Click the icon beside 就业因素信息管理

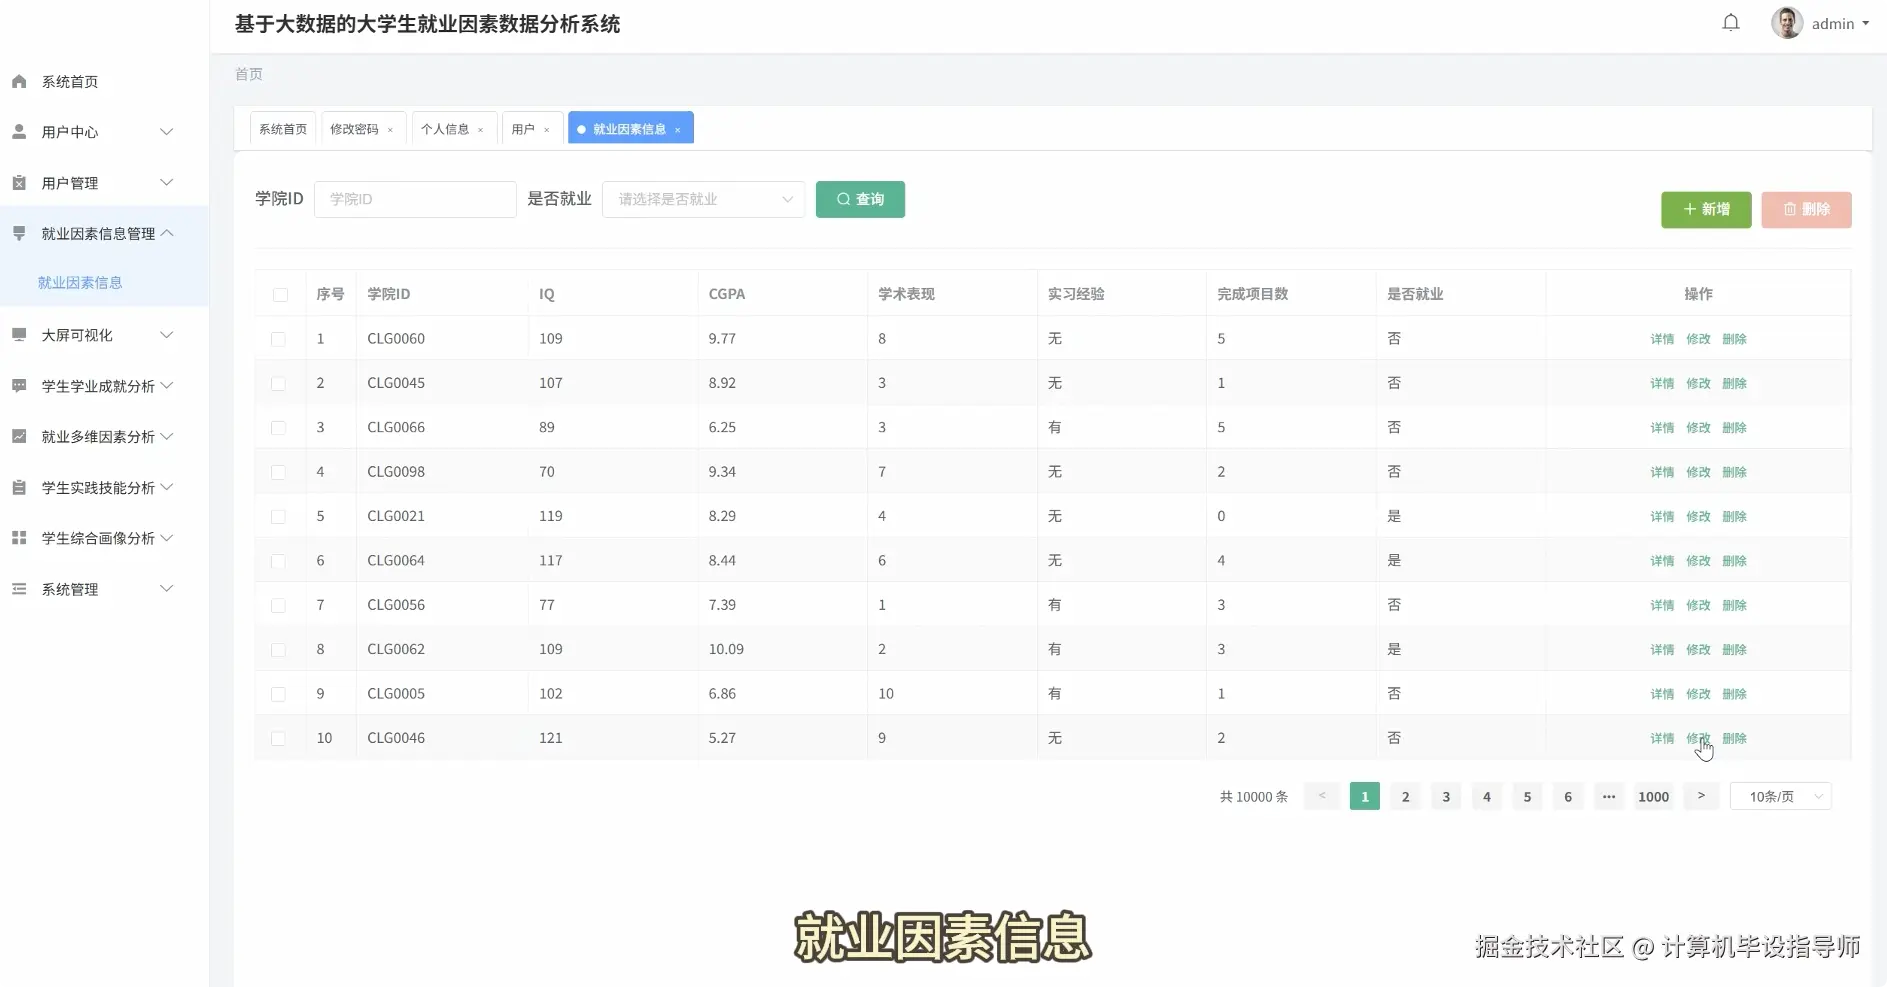tap(19, 233)
